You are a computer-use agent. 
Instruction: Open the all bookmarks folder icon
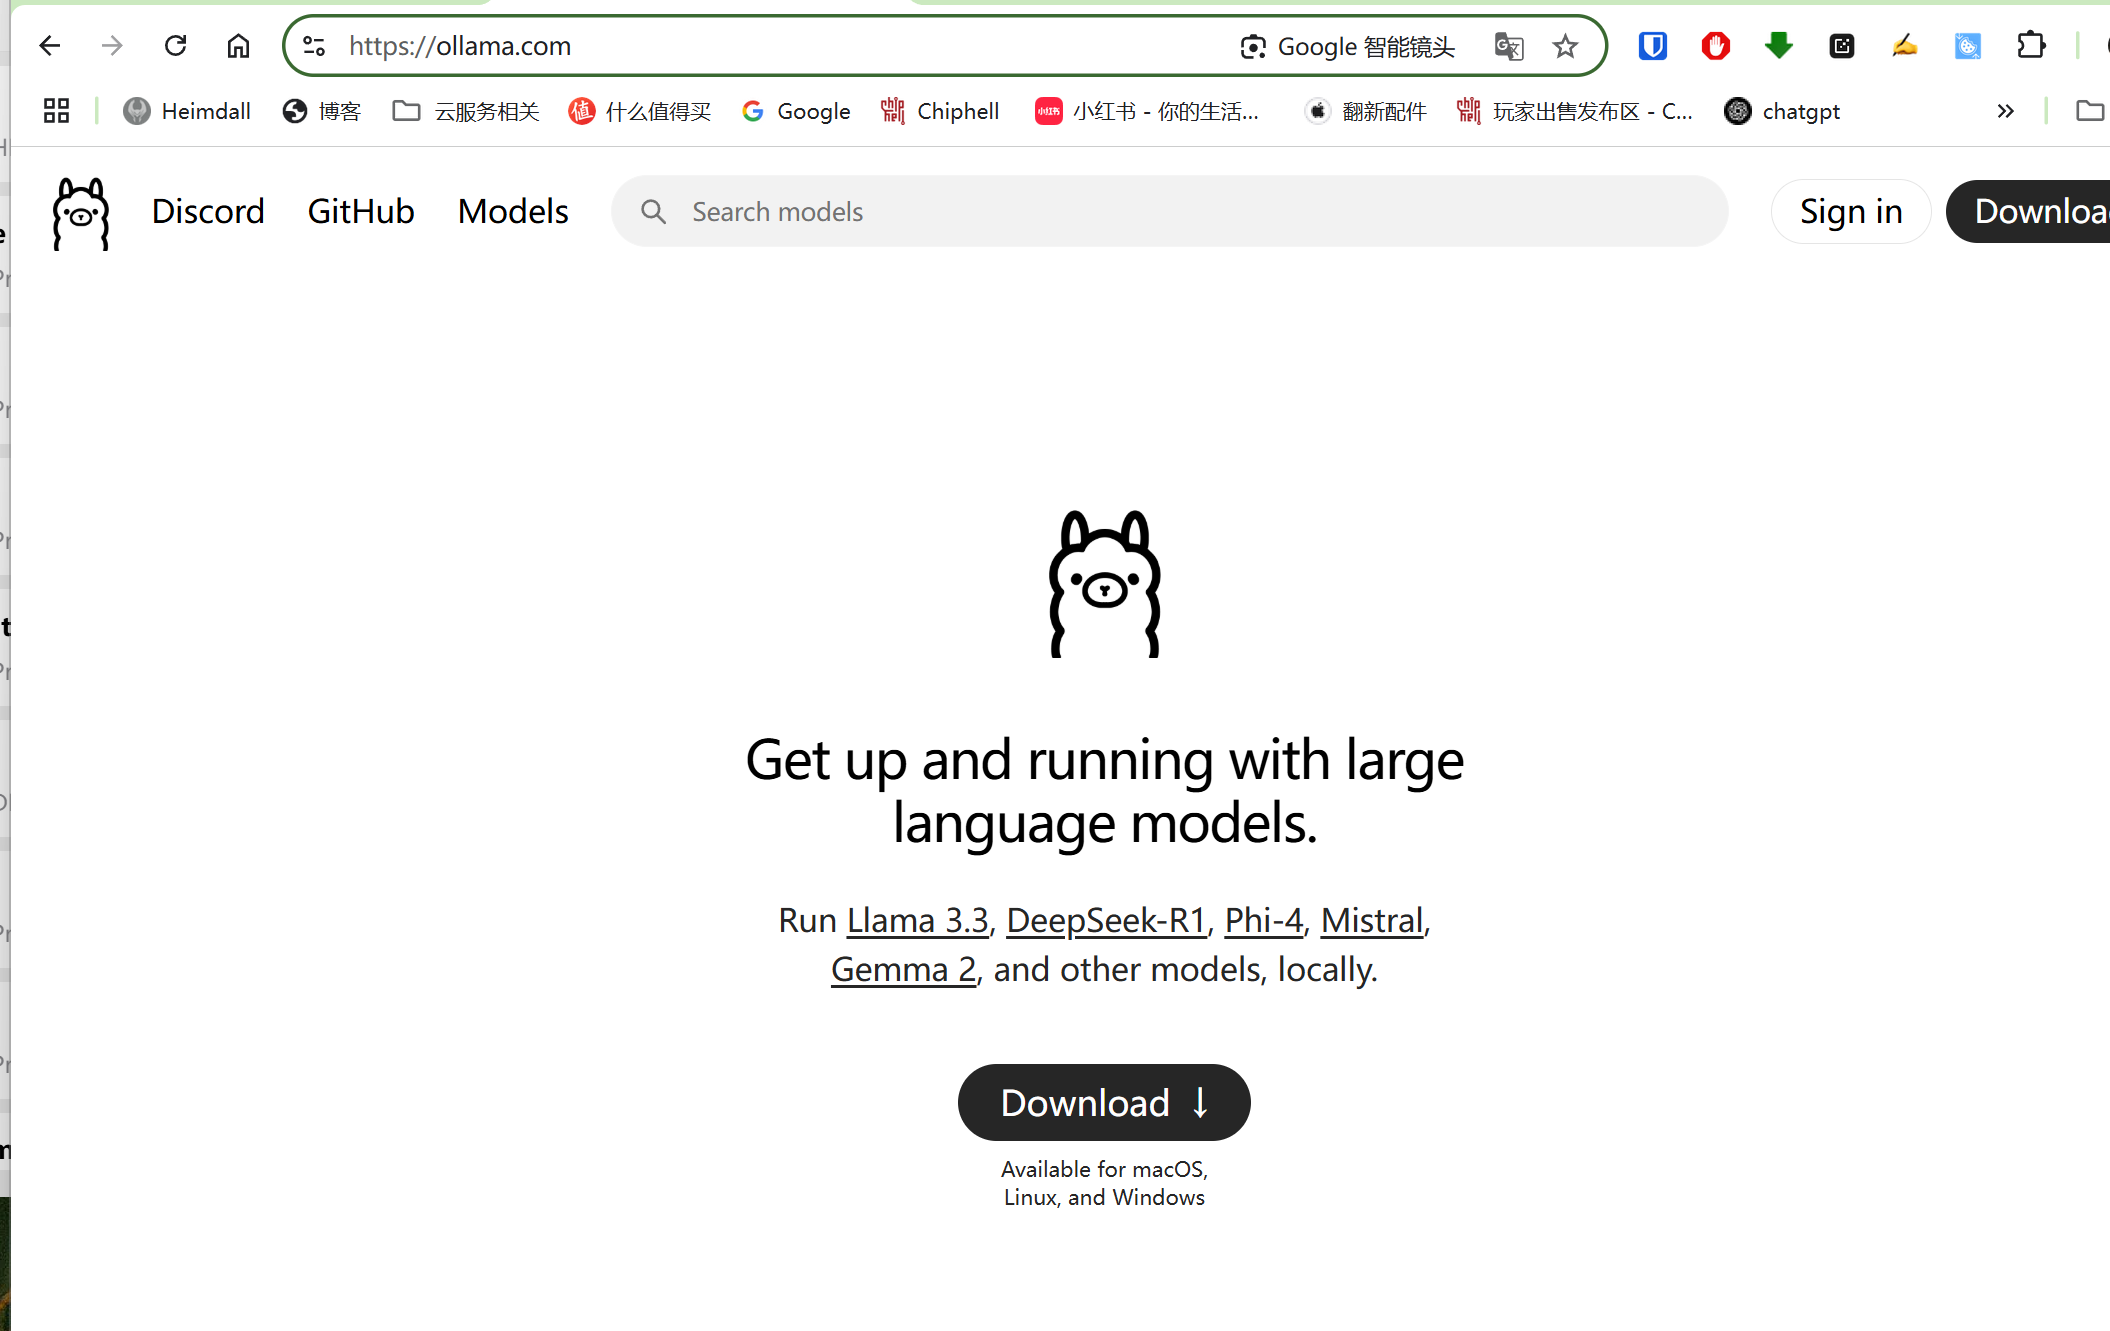pos(2090,111)
